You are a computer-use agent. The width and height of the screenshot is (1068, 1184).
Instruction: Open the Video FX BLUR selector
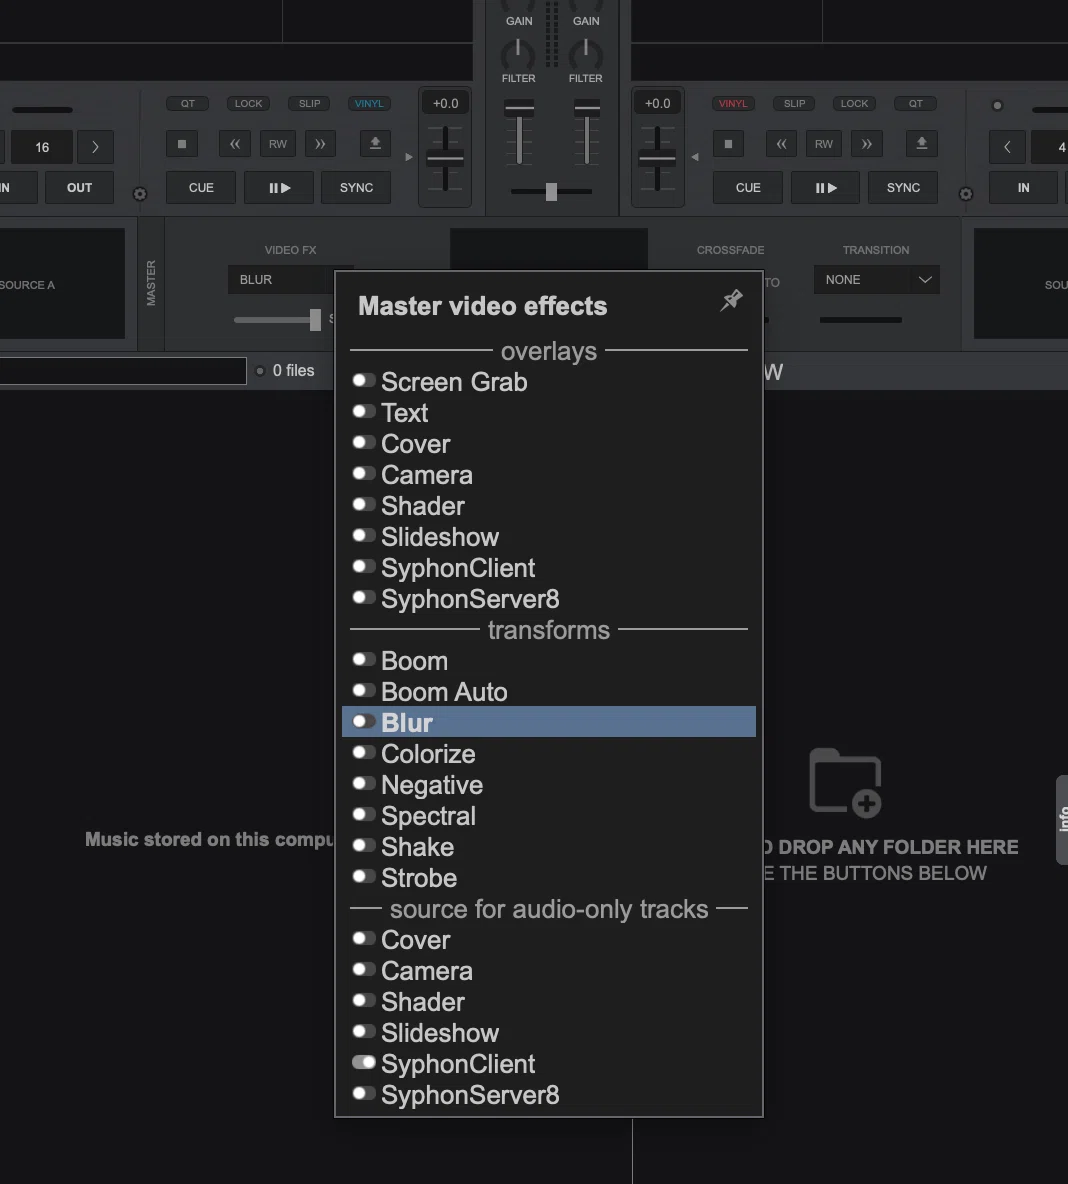point(282,279)
